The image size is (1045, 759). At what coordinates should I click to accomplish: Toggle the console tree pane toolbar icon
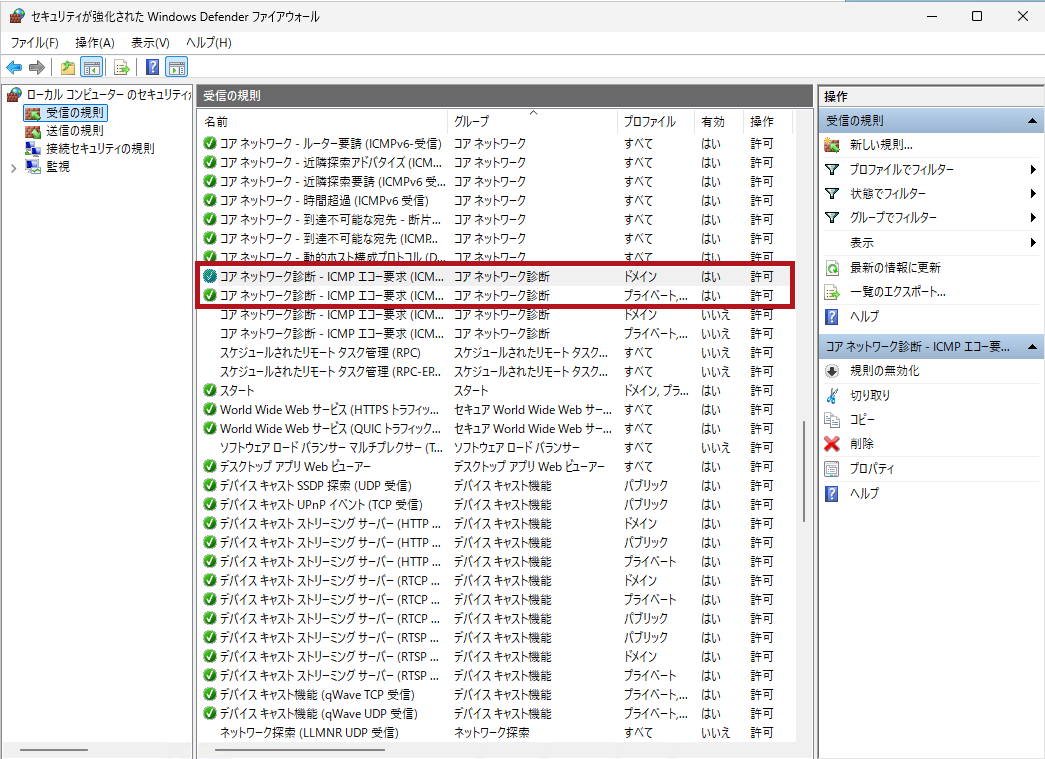tap(91, 67)
